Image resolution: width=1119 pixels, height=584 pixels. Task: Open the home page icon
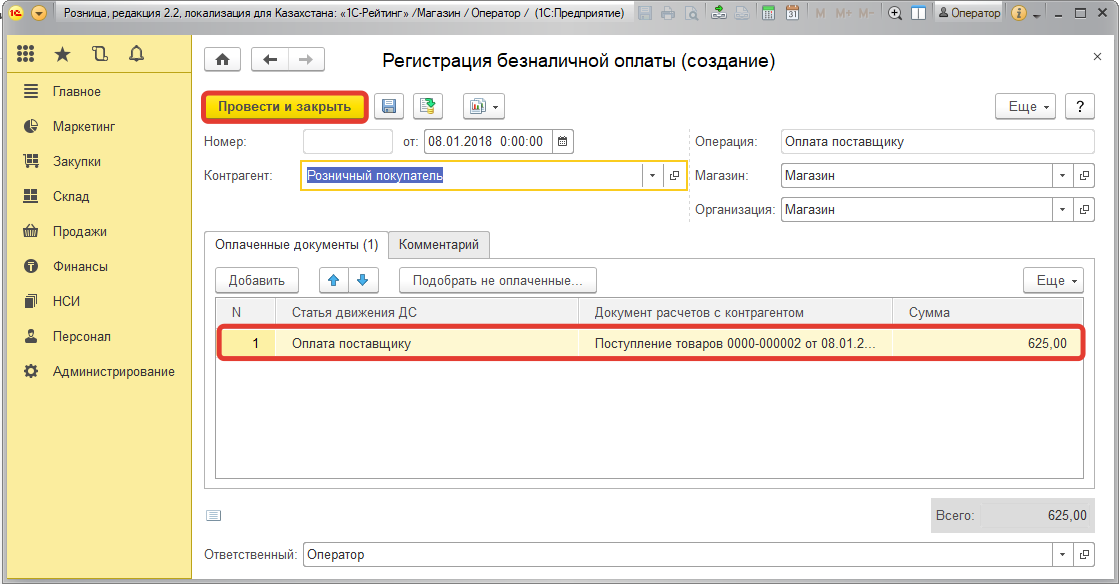[222, 60]
